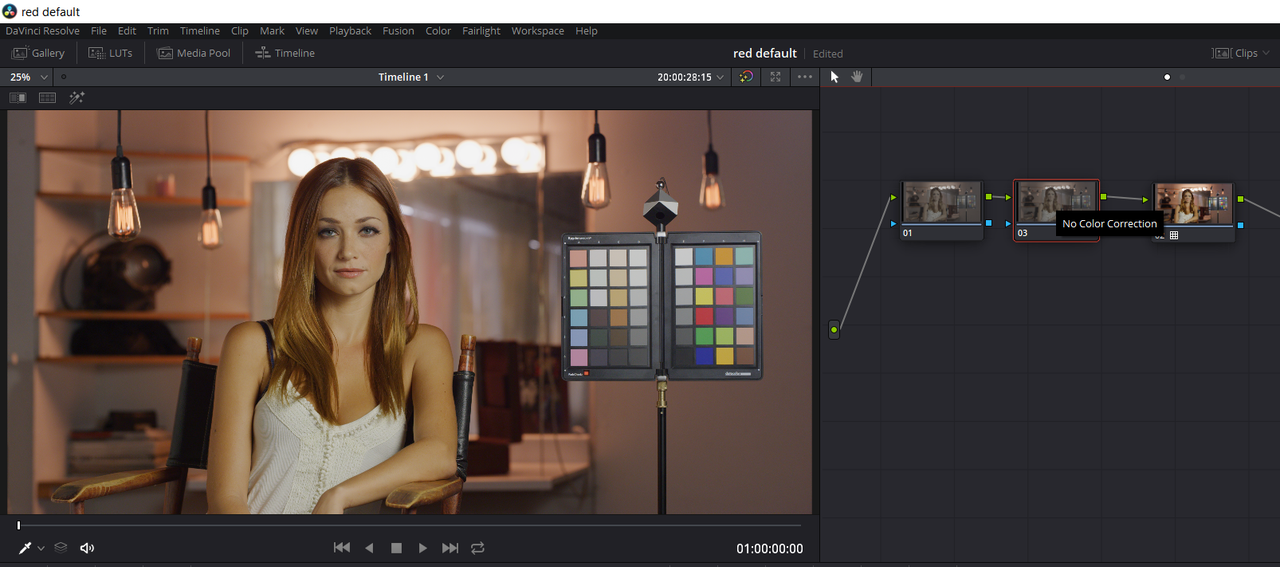The image size is (1280, 567).
Task: Toggle the bypass color grades icon
Action: pyautogui.click(x=746, y=77)
